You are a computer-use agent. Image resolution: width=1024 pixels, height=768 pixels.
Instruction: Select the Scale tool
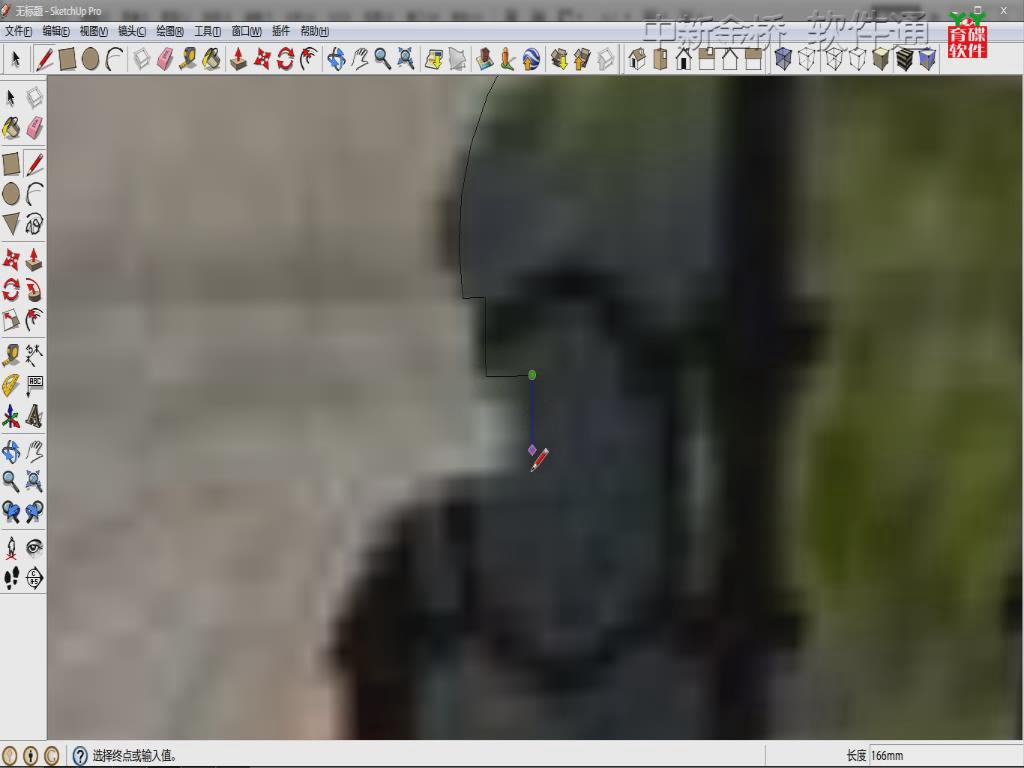click(x=11, y=319)
